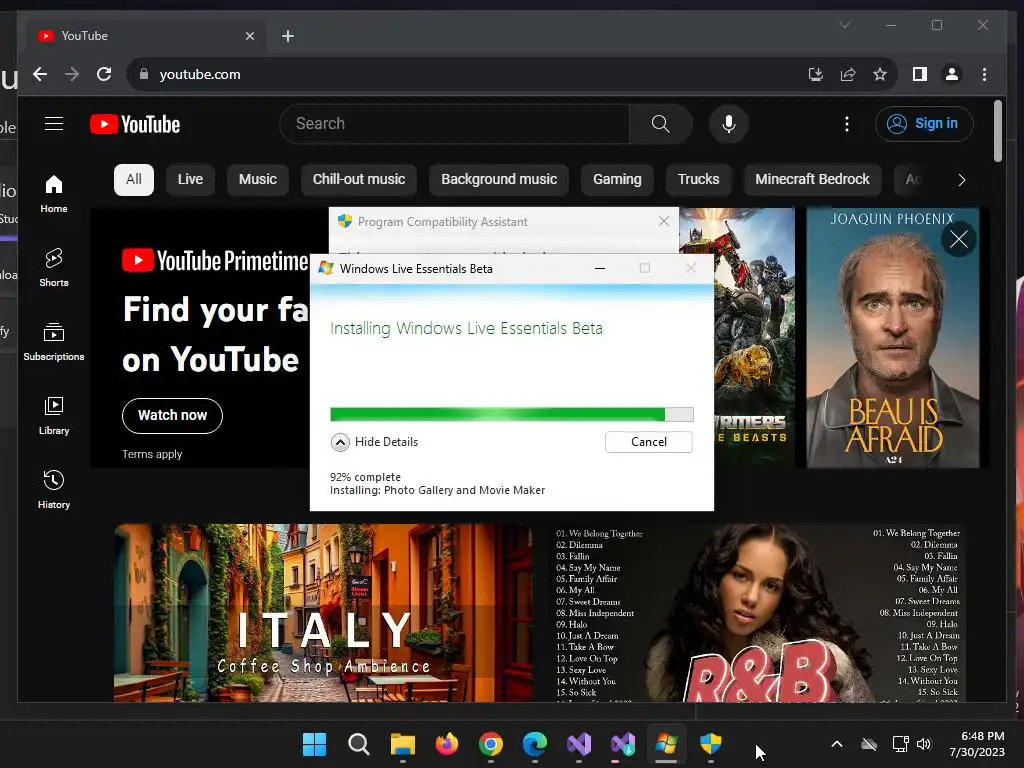Viewport: 1024px width, 768px height.
Task: Select the All filter chip
Action: 134,180
